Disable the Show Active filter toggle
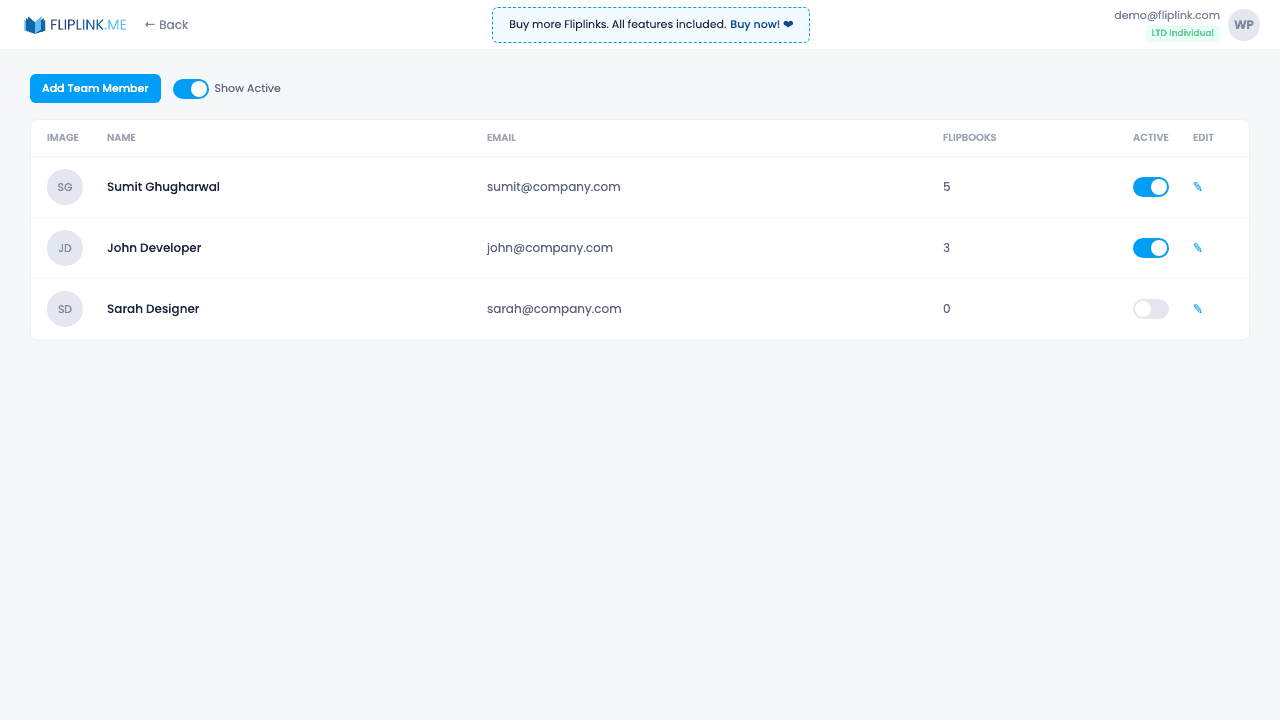The width and height of the screenshot is (1280, 720). [190, 88]
